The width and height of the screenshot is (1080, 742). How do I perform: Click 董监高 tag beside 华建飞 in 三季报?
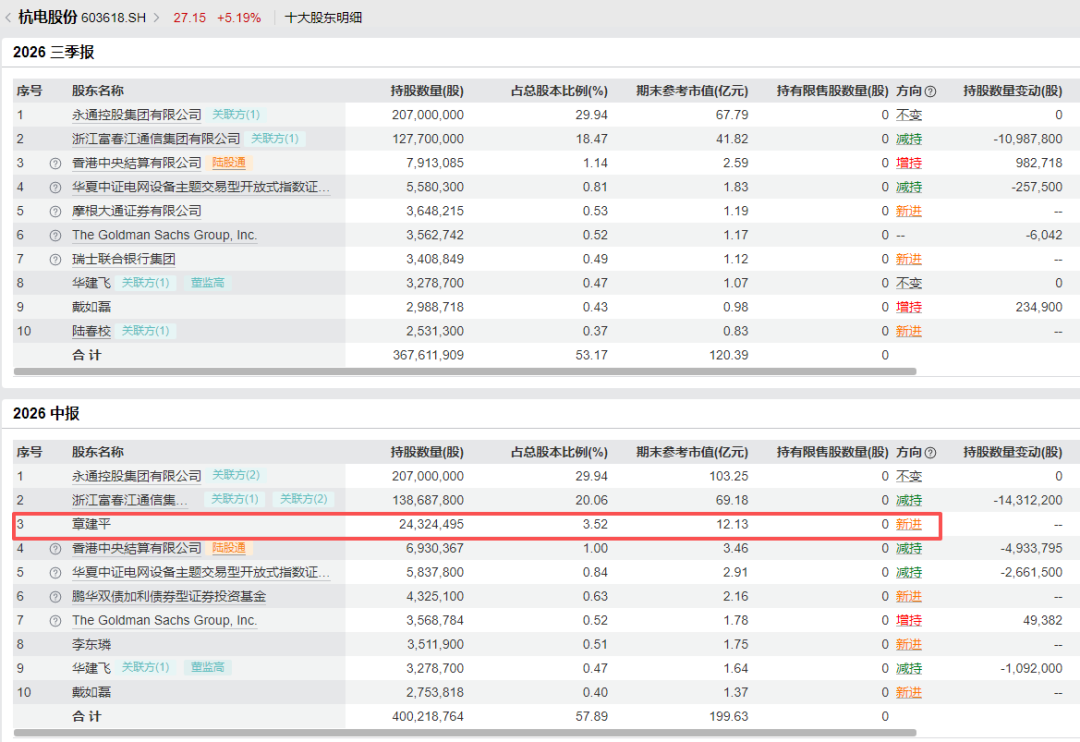click(207, 282)
